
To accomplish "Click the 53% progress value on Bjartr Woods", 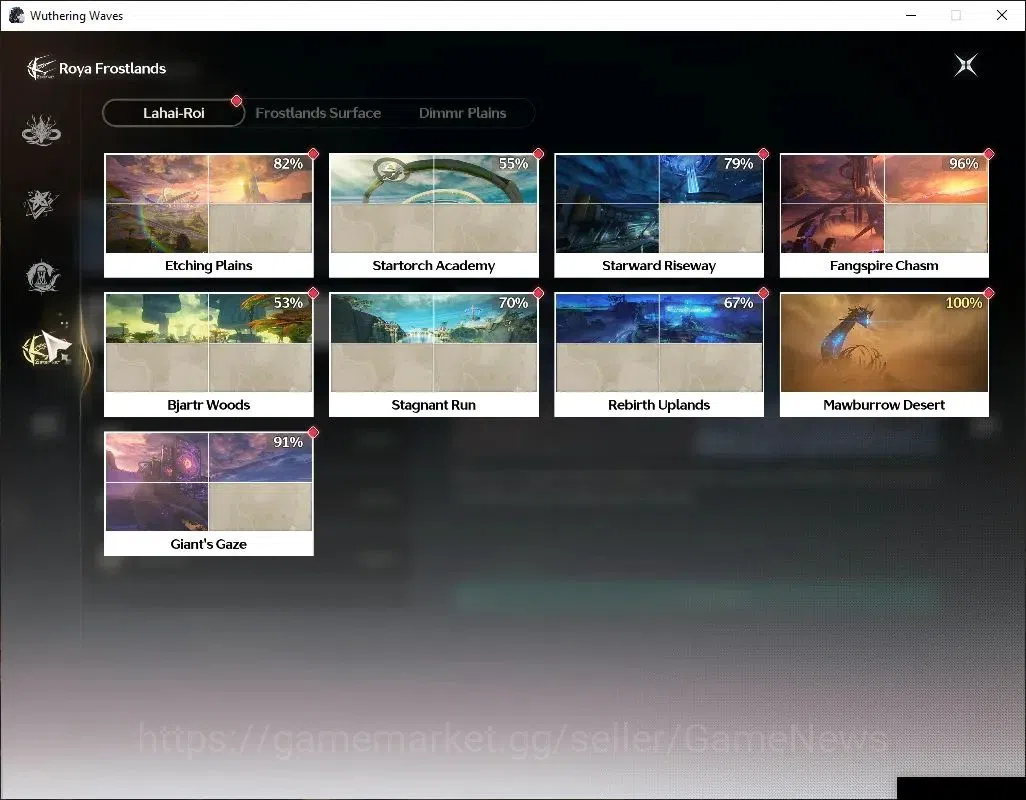I will (288, 303).
